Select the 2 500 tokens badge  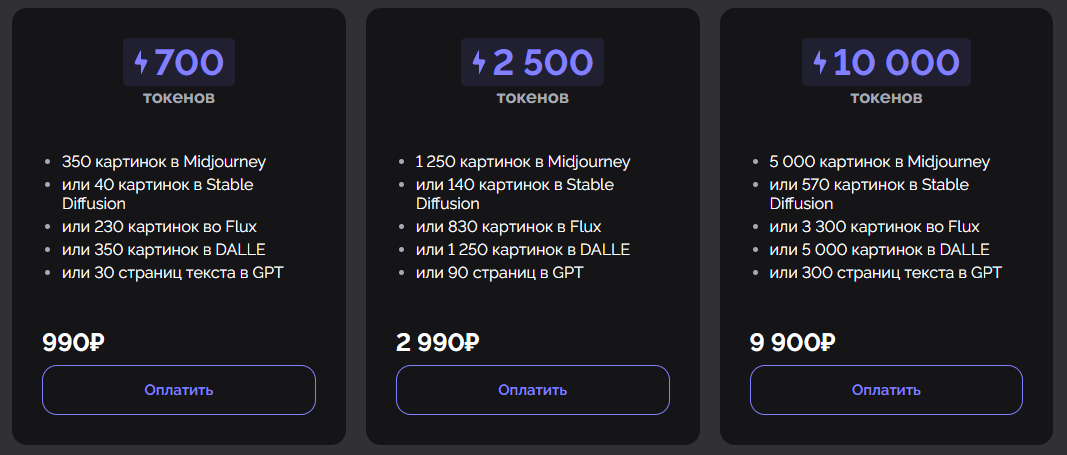[x=532, y=62]
